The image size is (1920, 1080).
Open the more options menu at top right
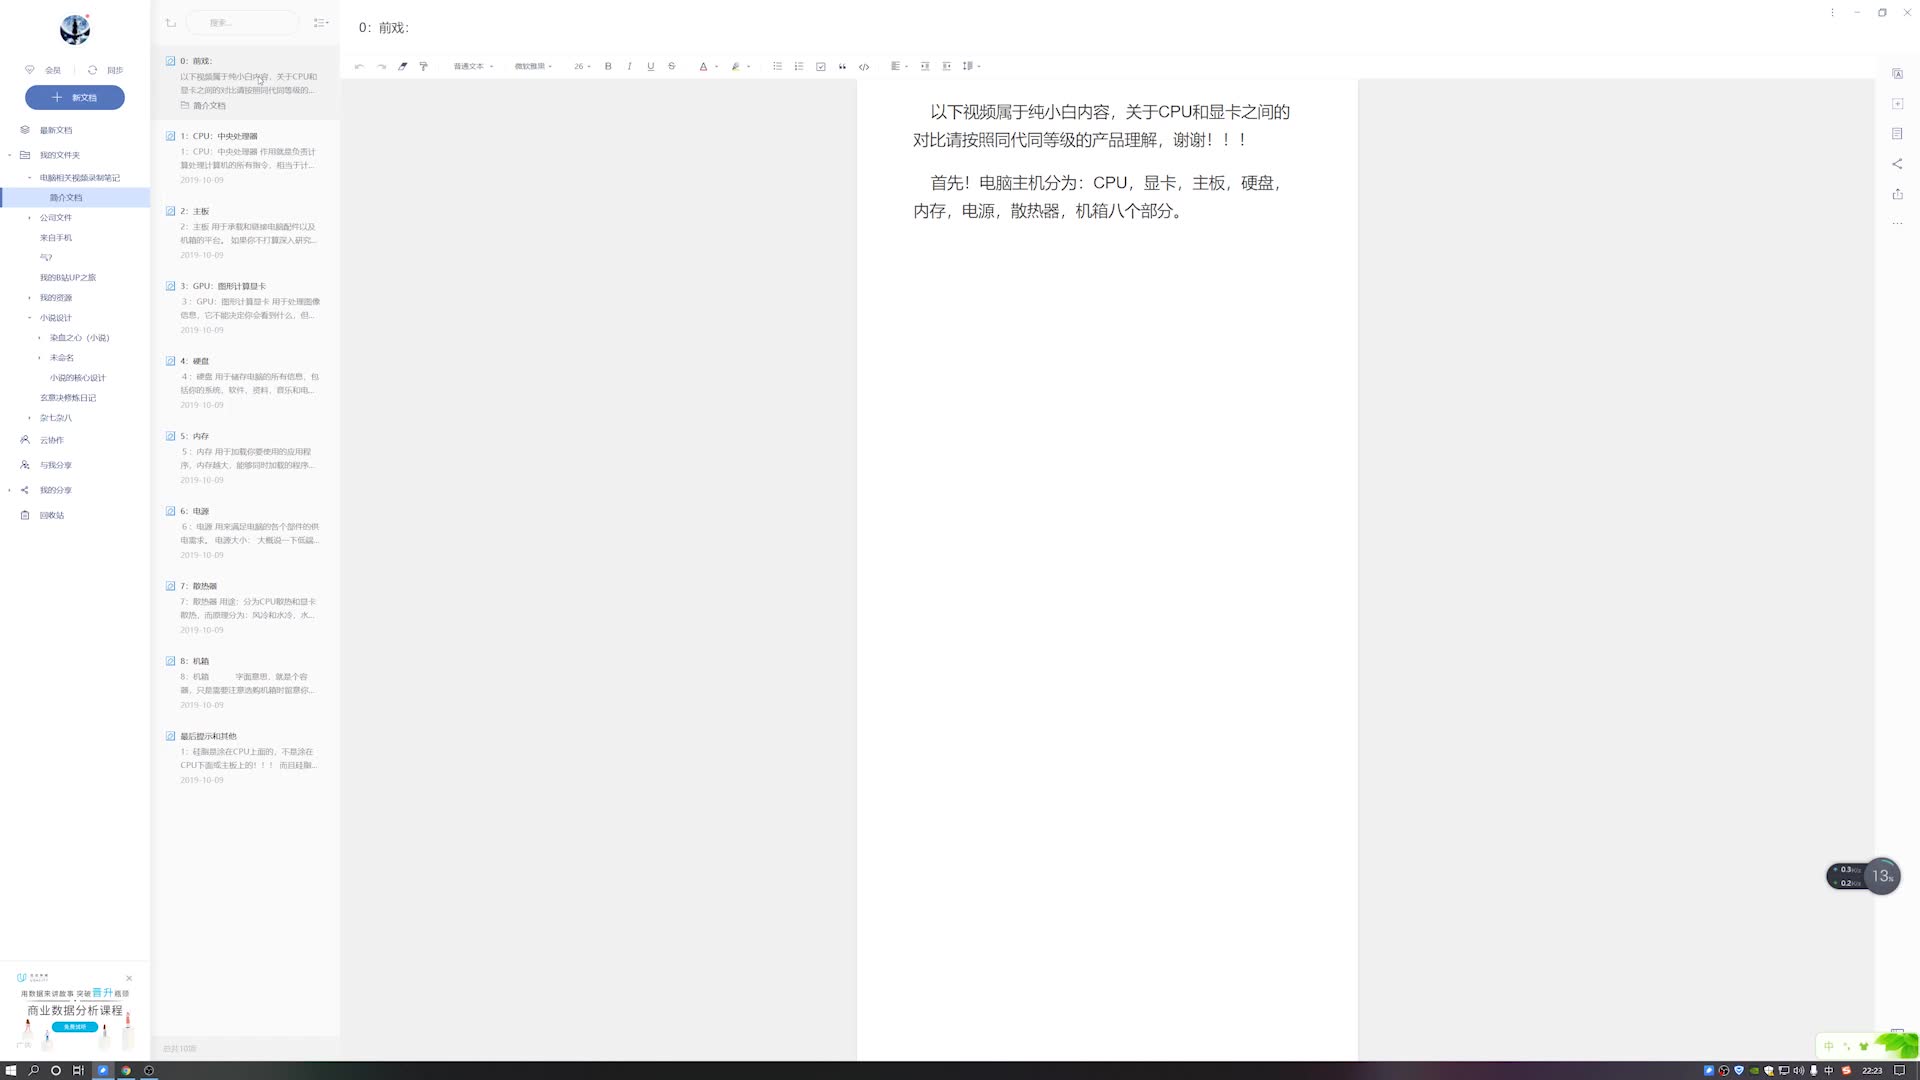point(1833,12)
